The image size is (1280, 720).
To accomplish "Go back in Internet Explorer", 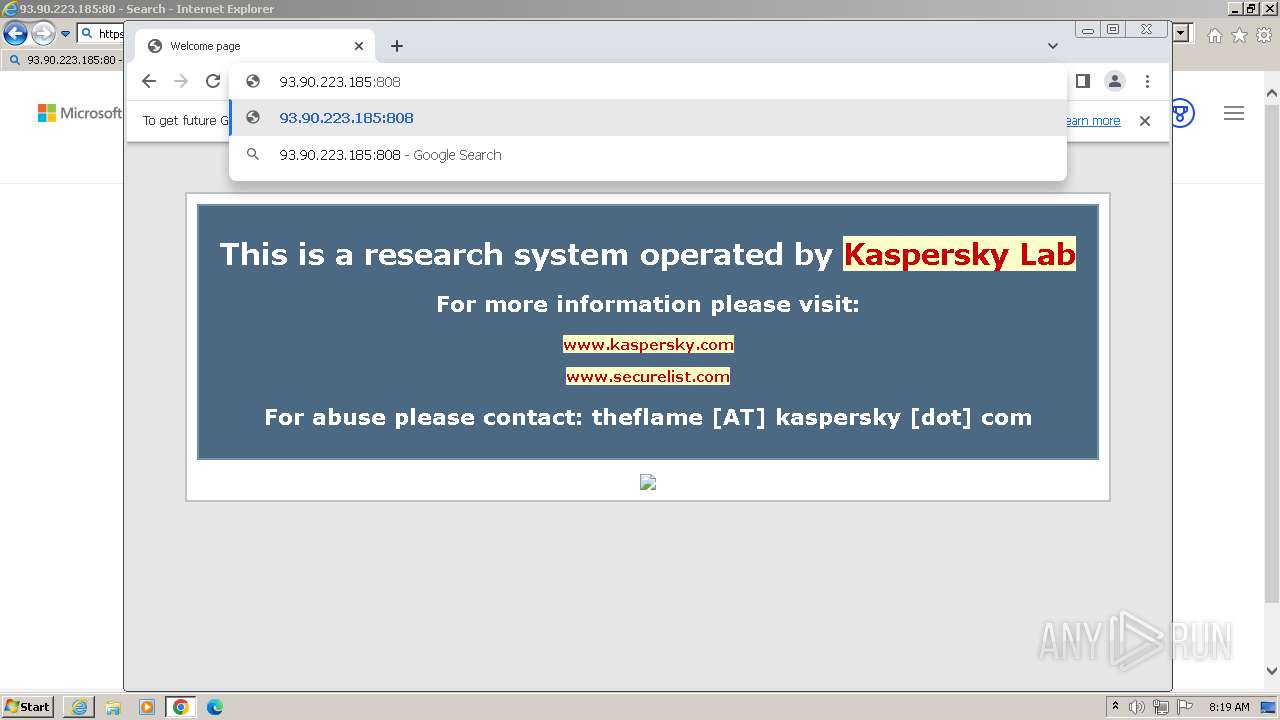I will 15,34.
